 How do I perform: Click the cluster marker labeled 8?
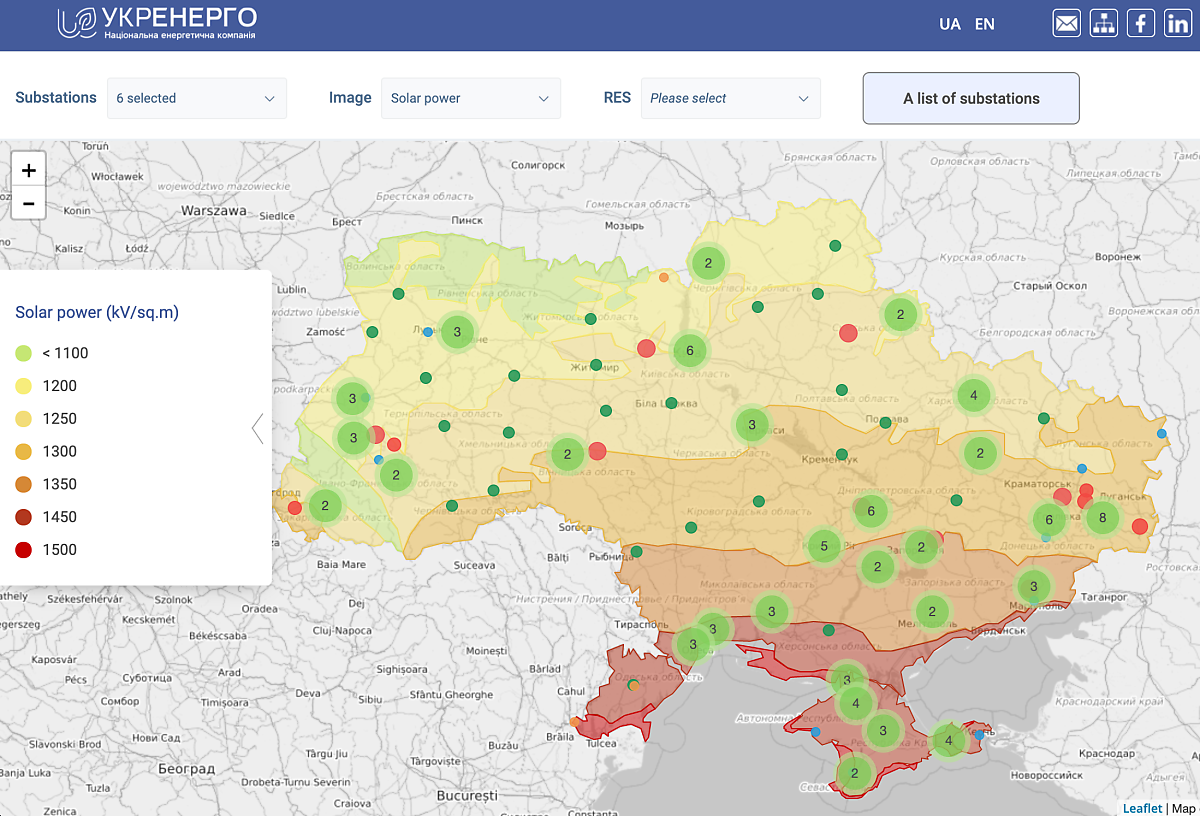(1102, 517)
